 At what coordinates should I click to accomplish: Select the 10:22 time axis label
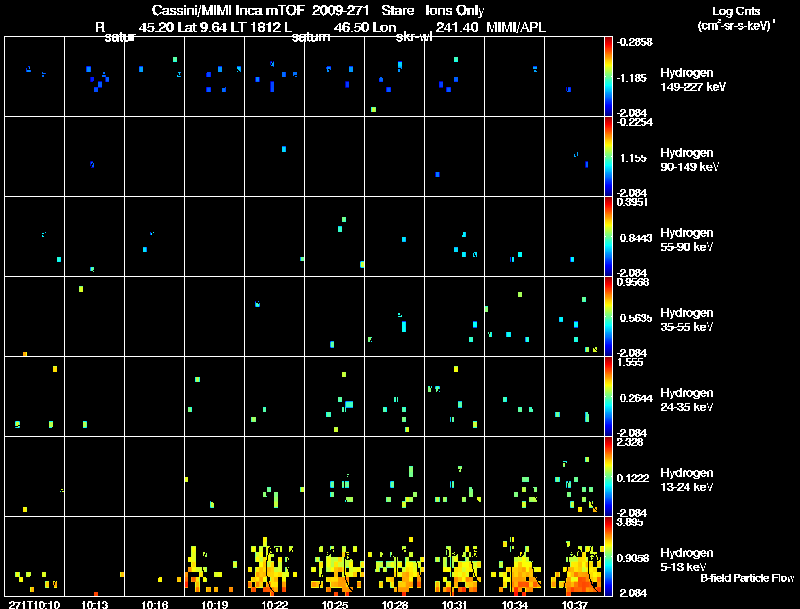pos(274,604)
